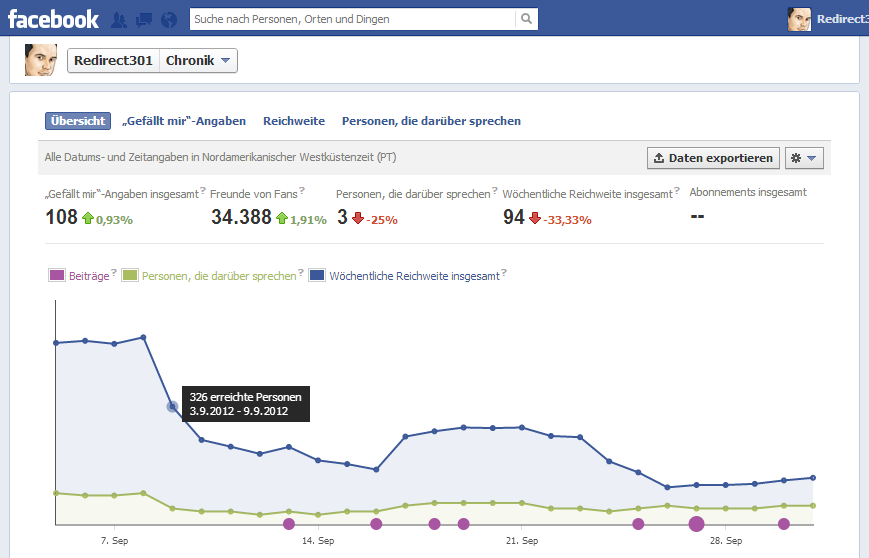Click the purple post marker left of 14. Sep

point(289,524)
